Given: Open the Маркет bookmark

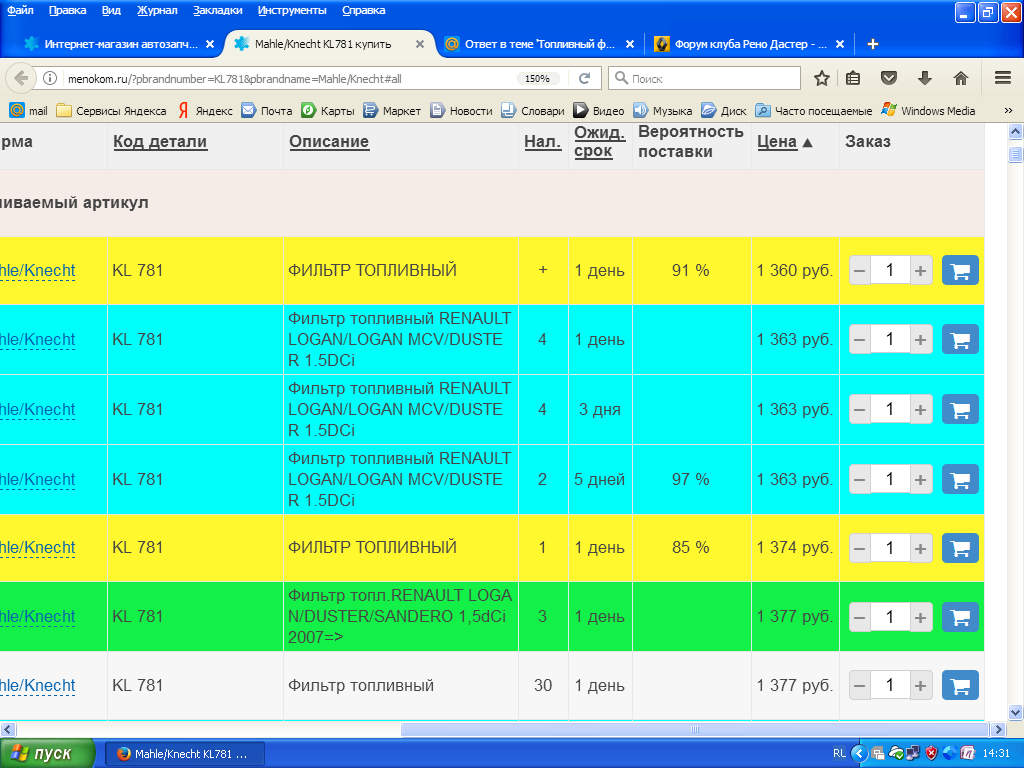Looking at the screenshot, I should pos(392,110).
